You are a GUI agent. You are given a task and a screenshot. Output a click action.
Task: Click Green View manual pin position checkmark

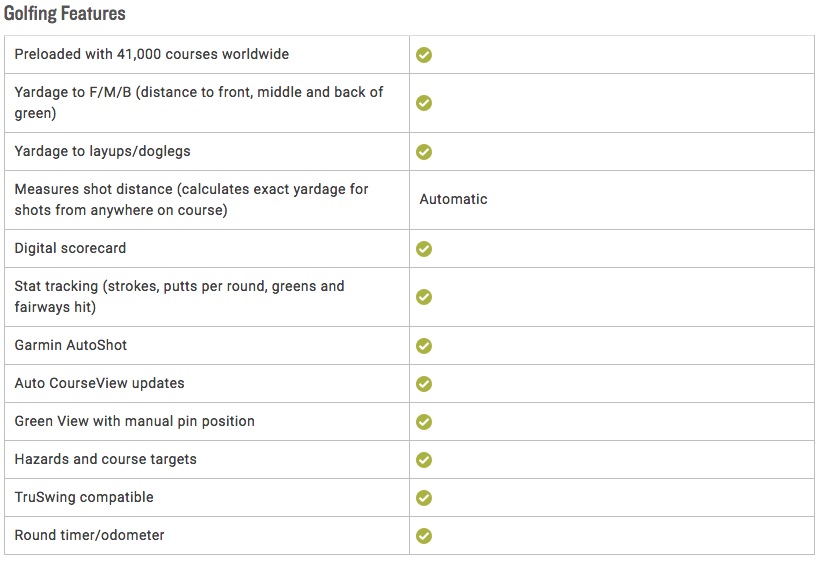[424, 422]
